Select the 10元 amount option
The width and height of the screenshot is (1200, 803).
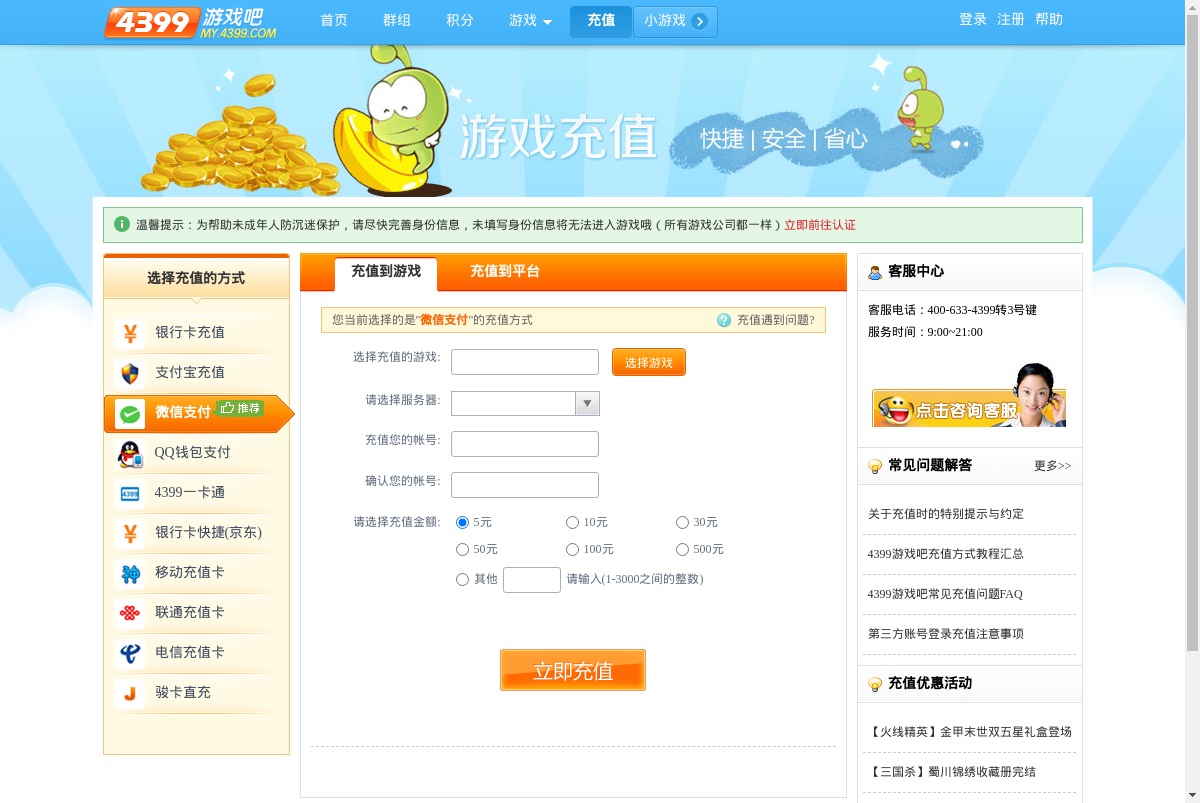pos(572,522)
